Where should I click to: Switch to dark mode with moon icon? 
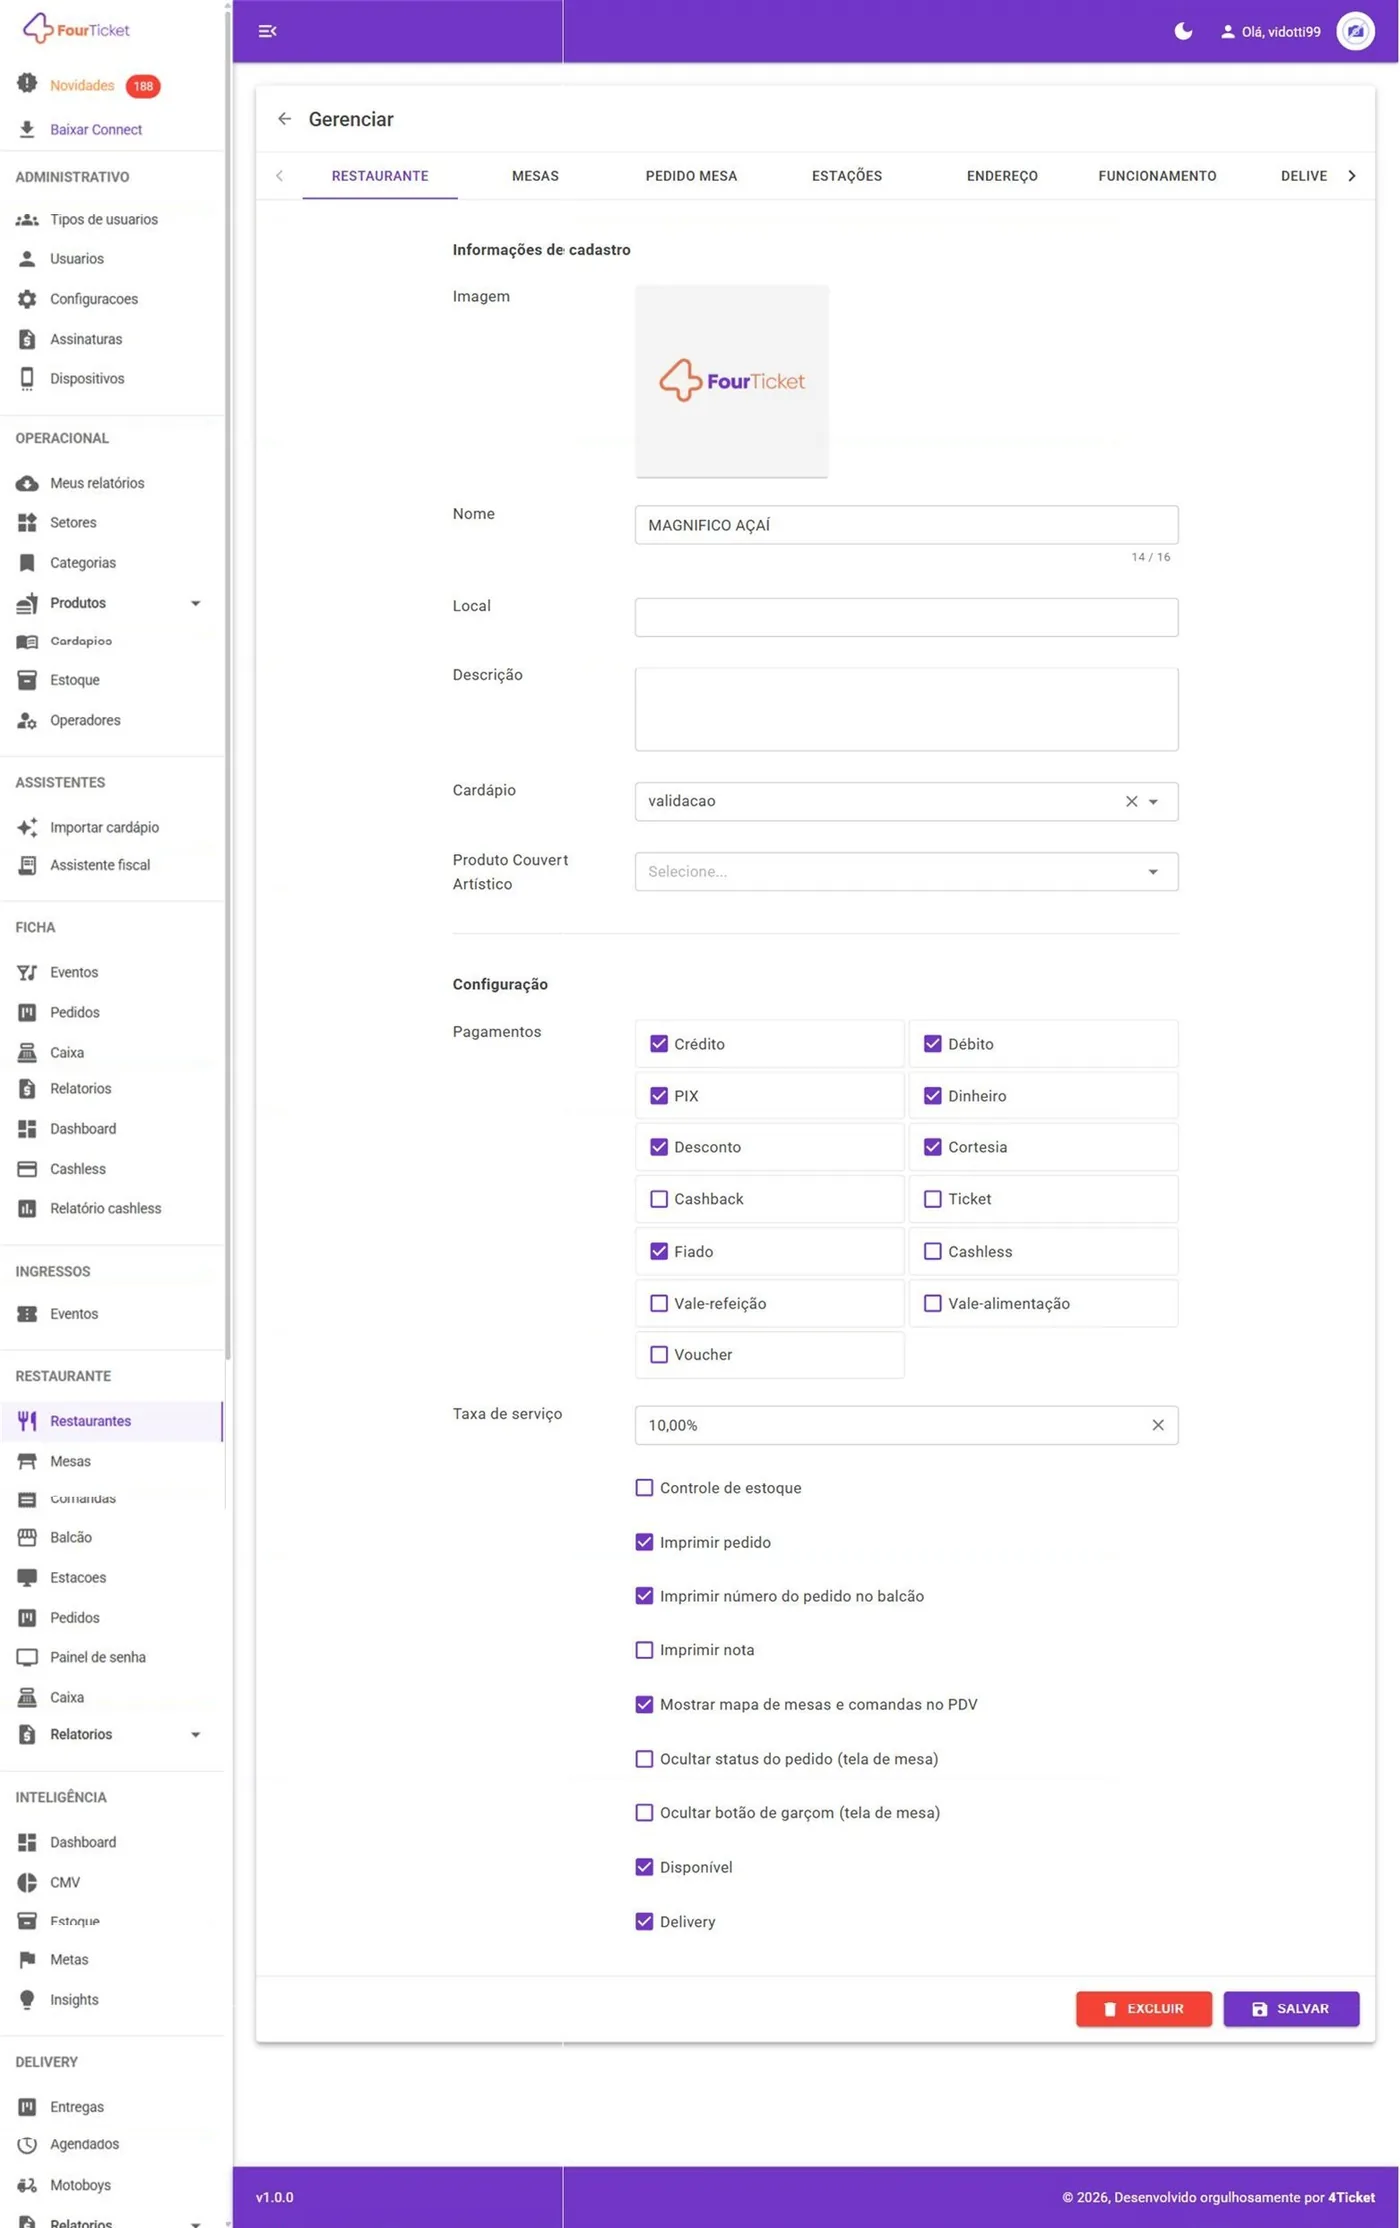1183,31
